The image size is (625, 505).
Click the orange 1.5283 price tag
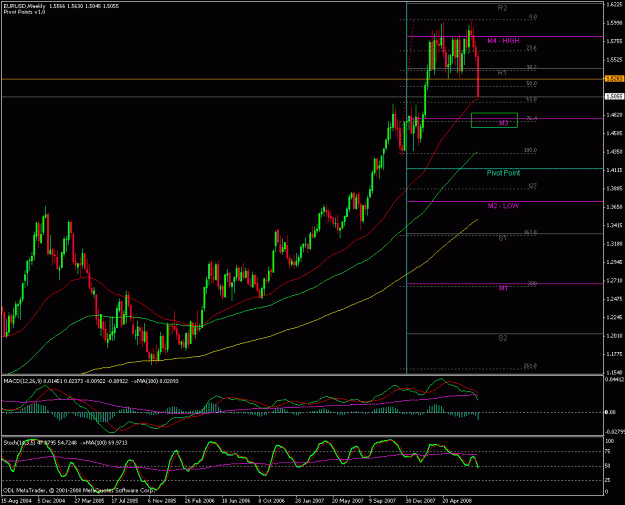[x=614, y=79]
